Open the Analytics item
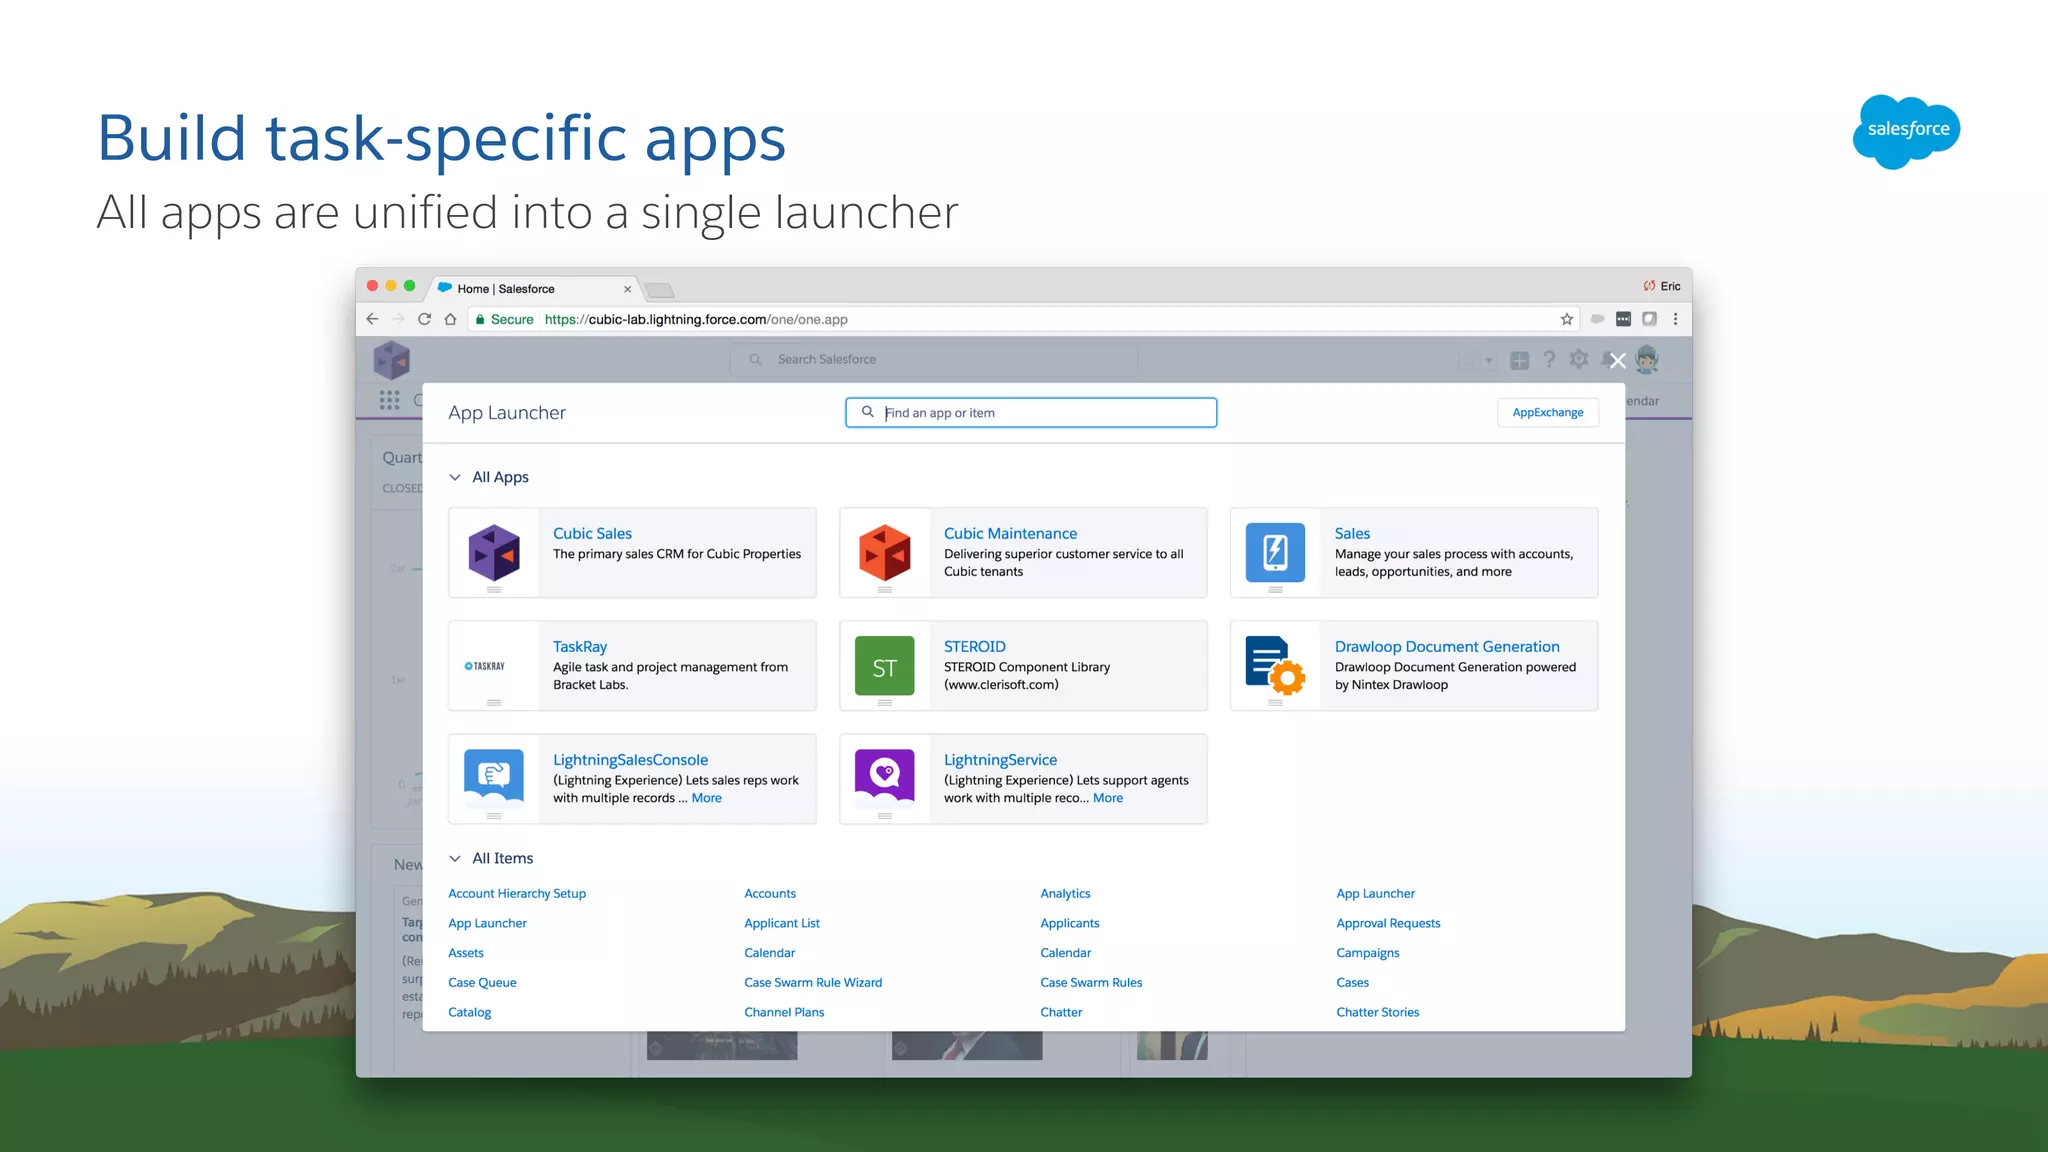This screenshot has width=2048, height=1152. point(1065,894)
